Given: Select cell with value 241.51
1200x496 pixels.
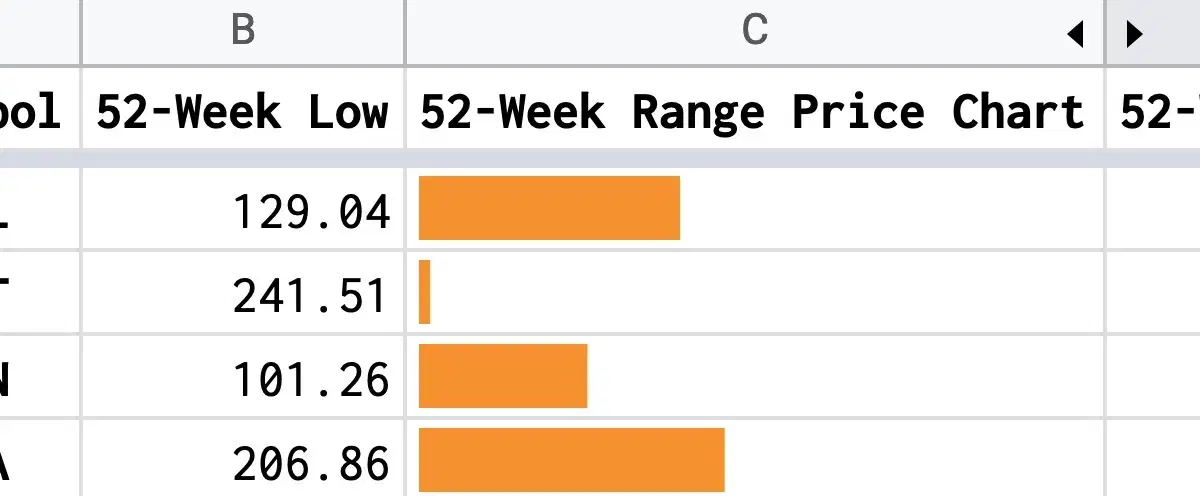Looking at the screenshot, I should (x=243, y=293).
